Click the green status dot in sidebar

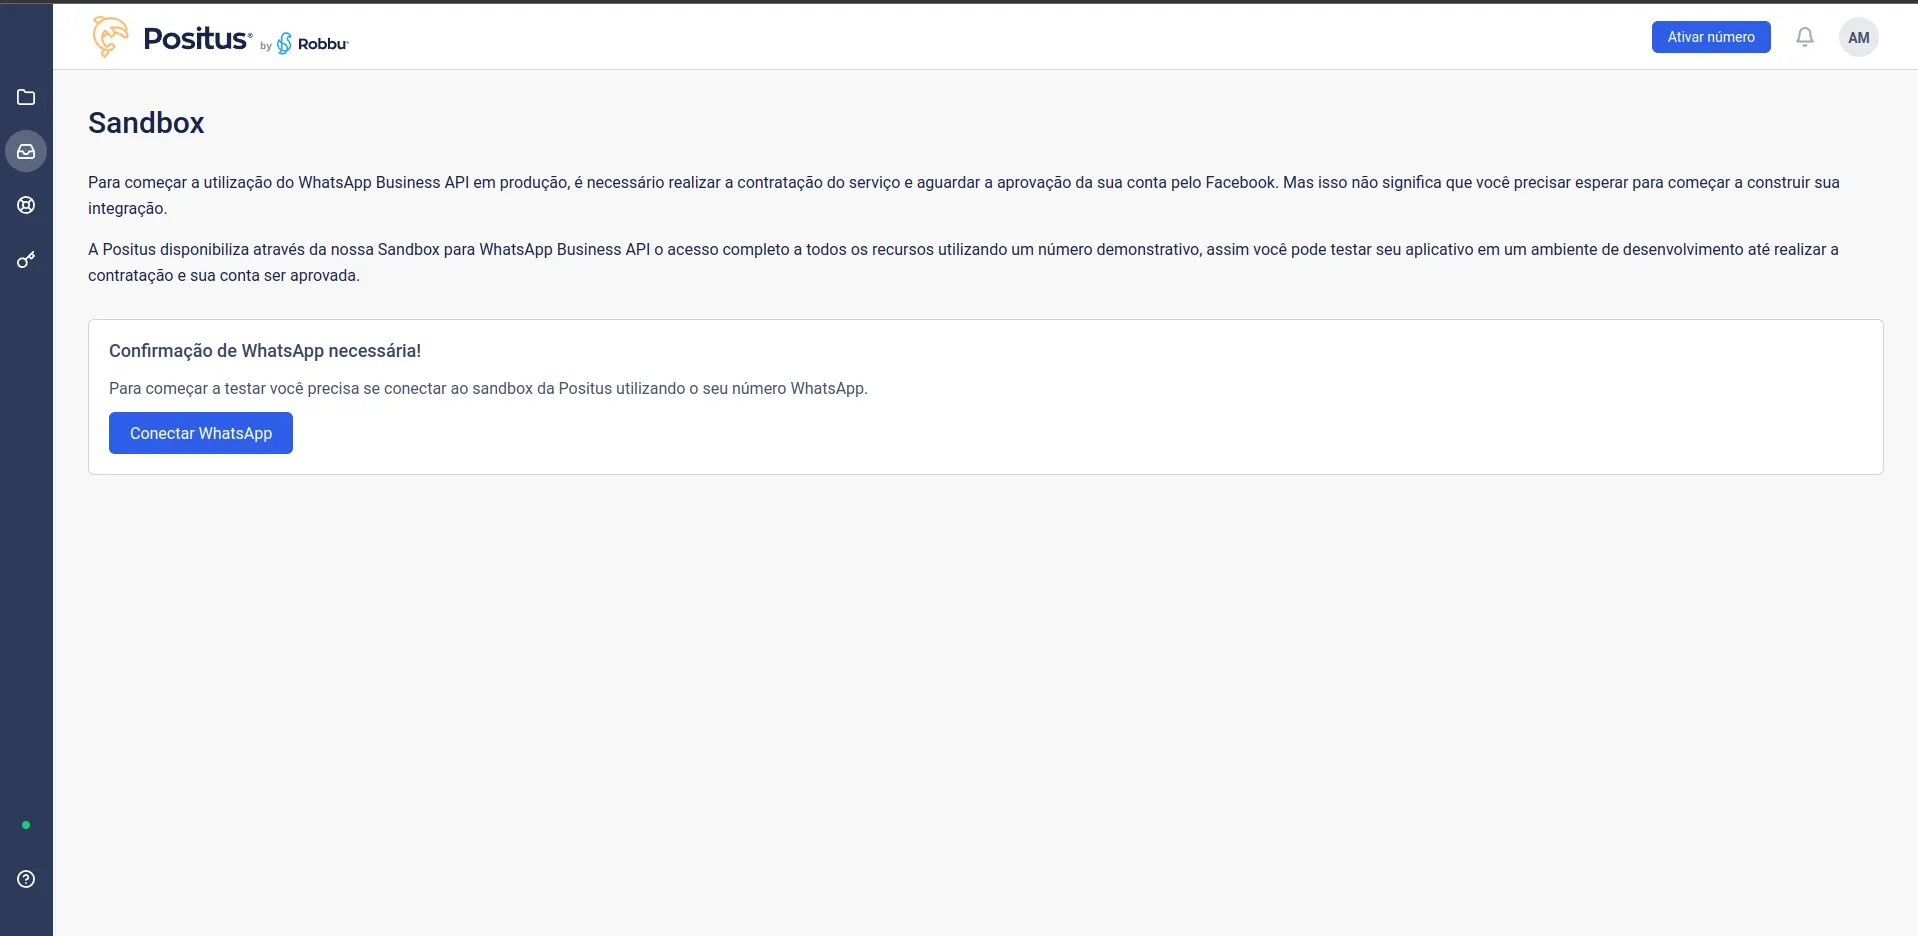coord(26,825)
